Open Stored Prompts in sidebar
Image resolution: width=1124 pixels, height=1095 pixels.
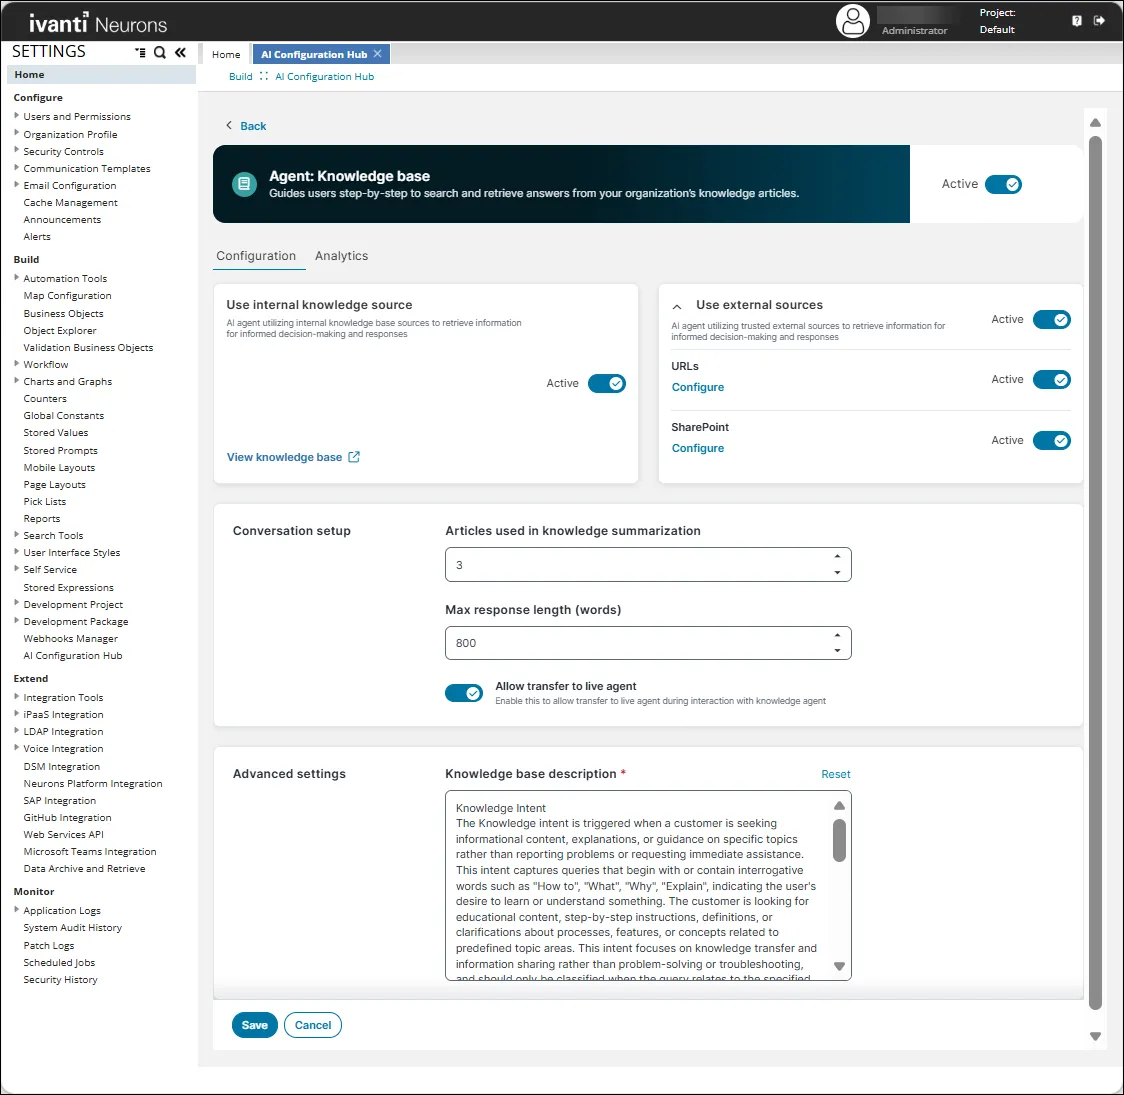click(60, 451)
